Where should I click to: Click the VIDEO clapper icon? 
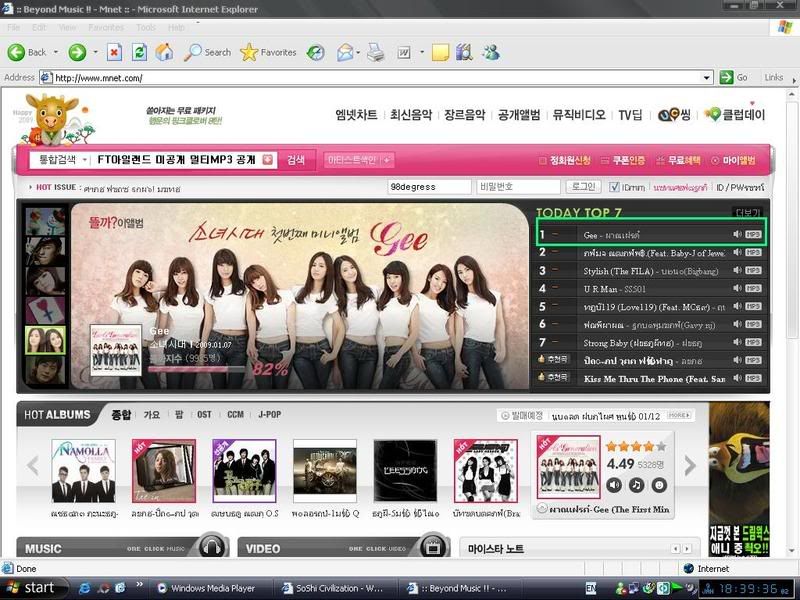[433, 545]
